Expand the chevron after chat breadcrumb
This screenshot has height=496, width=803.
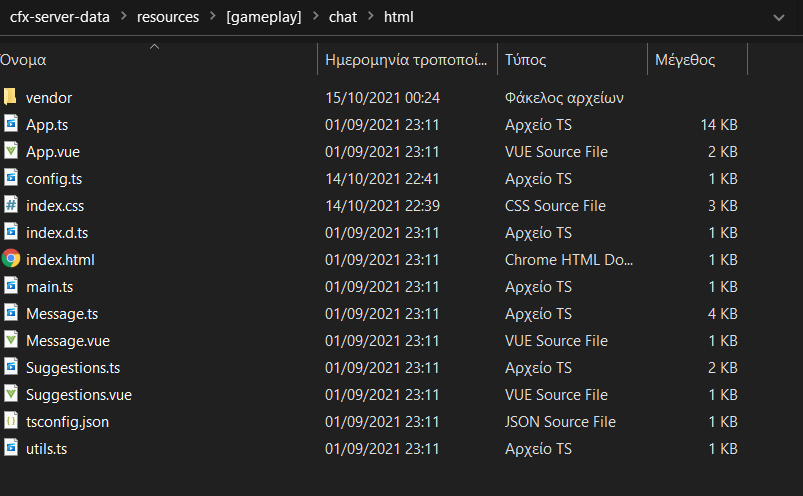point(370,16)
